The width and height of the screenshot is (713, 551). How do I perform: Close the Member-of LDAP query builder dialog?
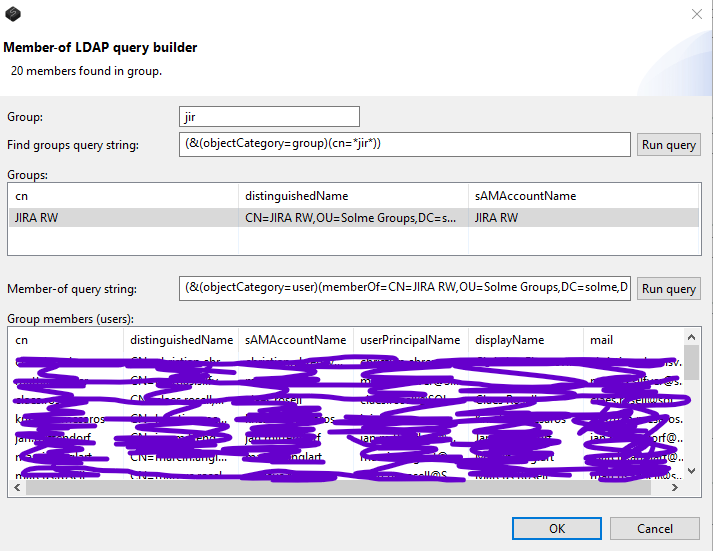point(696,14)
